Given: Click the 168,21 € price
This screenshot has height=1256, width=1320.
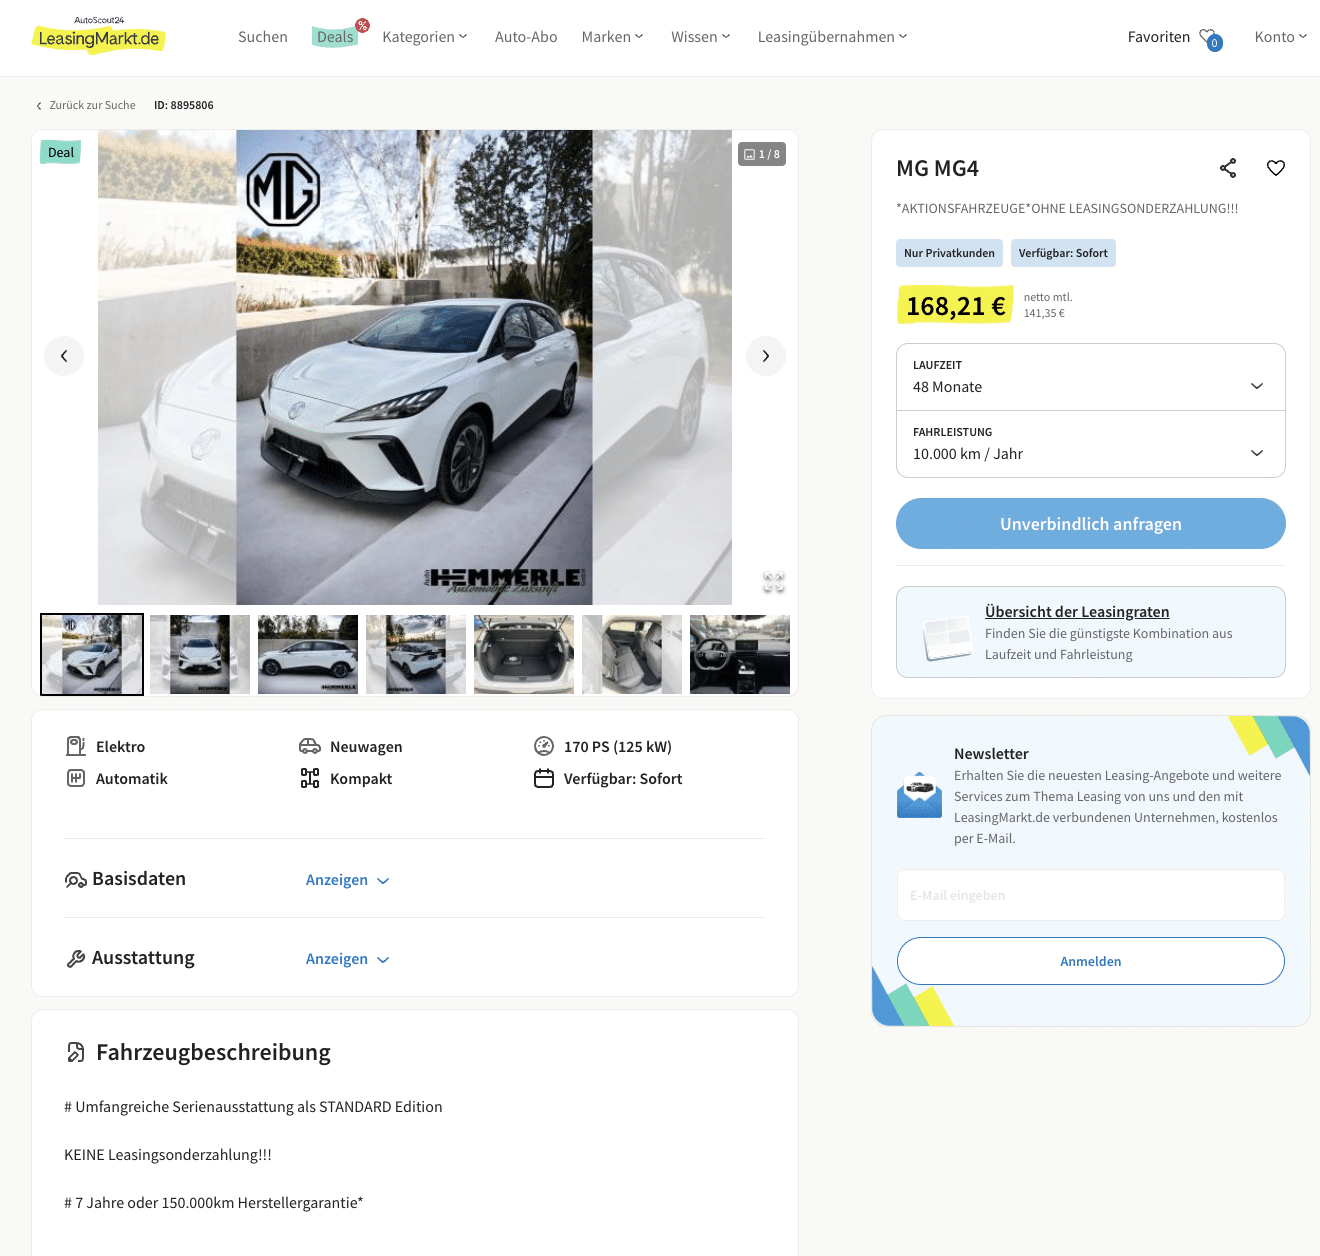Looking at the screenshot, I should (955, 306).
